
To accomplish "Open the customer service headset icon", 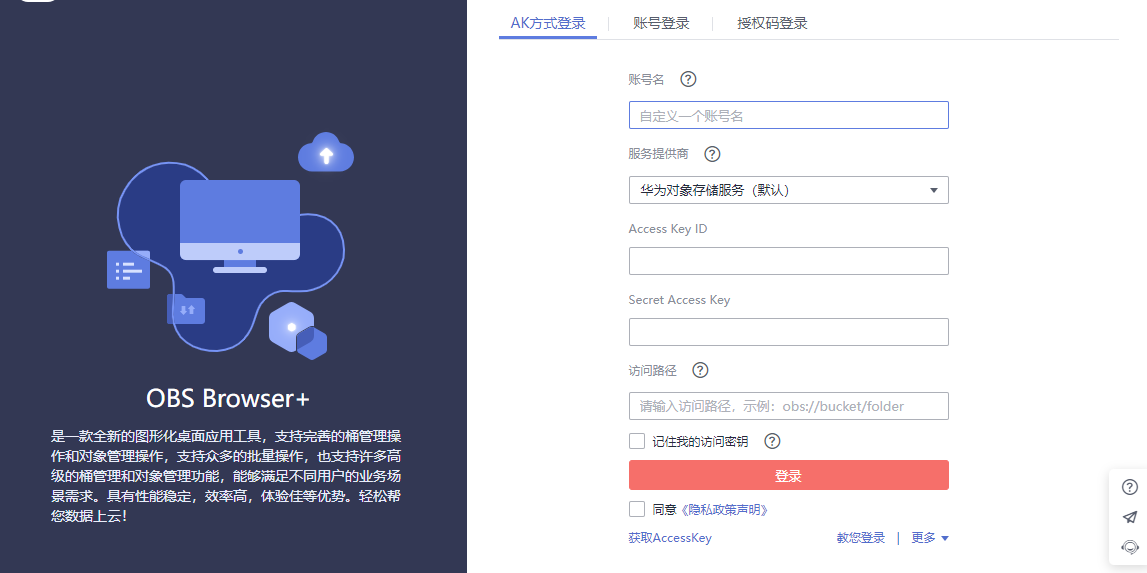I will click(x=1130, y=547).
